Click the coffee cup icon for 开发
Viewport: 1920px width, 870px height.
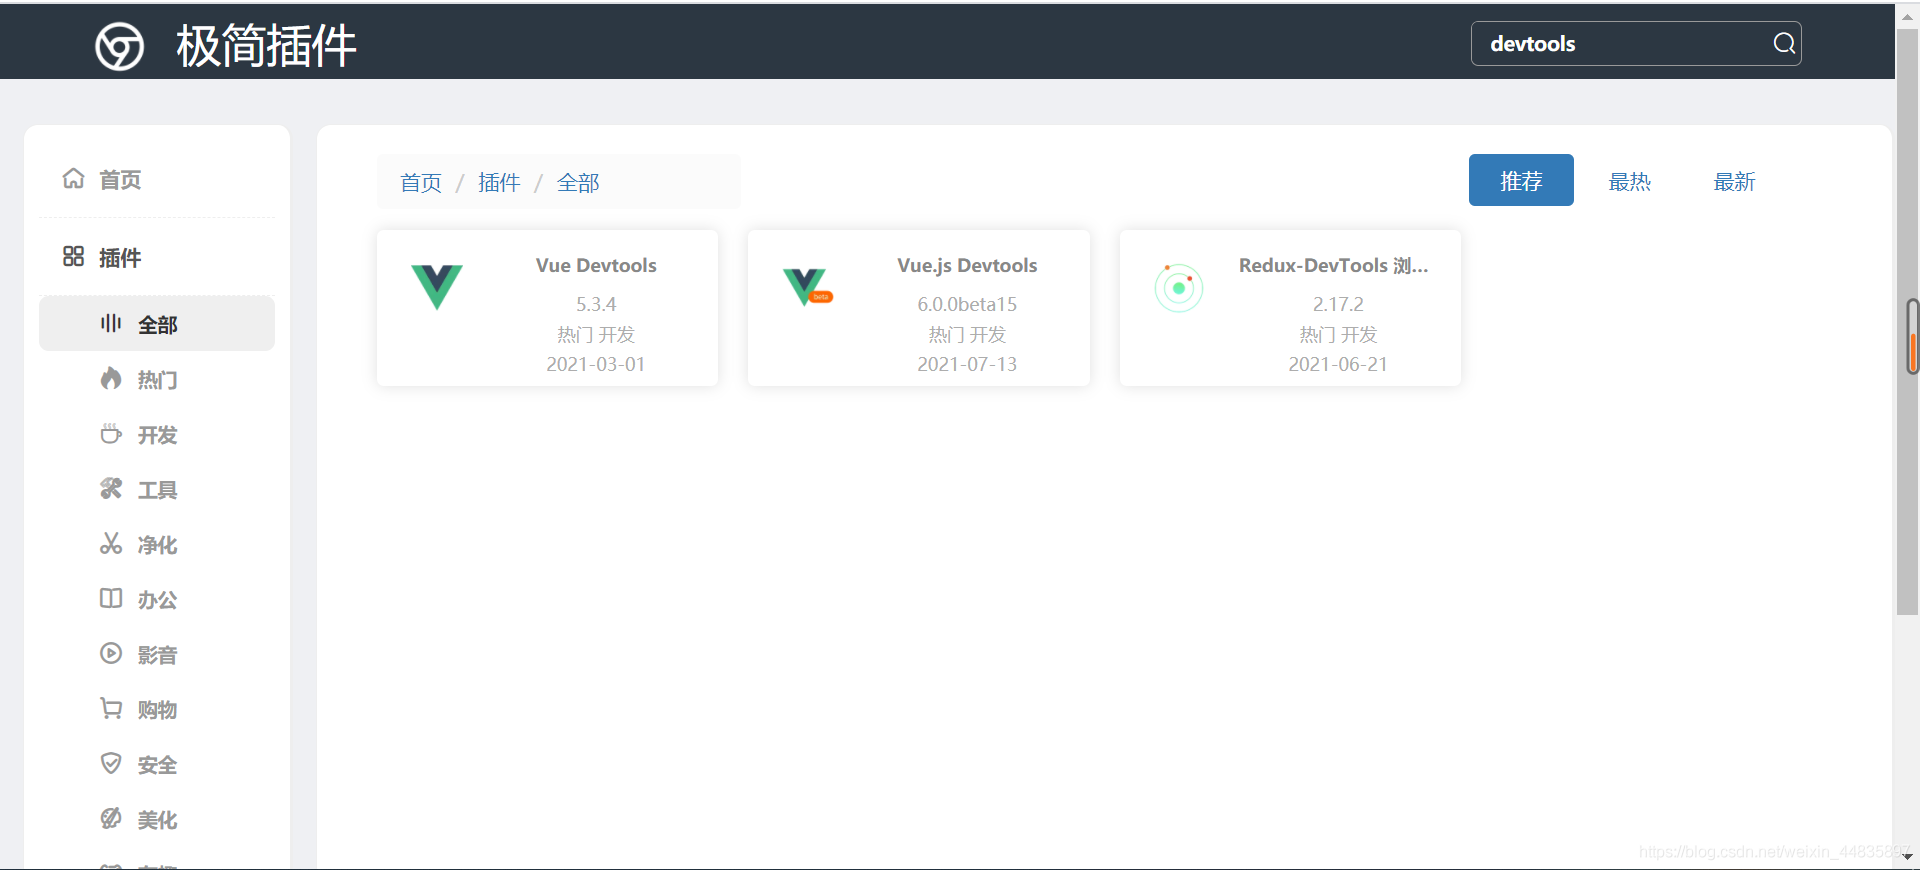111,433
